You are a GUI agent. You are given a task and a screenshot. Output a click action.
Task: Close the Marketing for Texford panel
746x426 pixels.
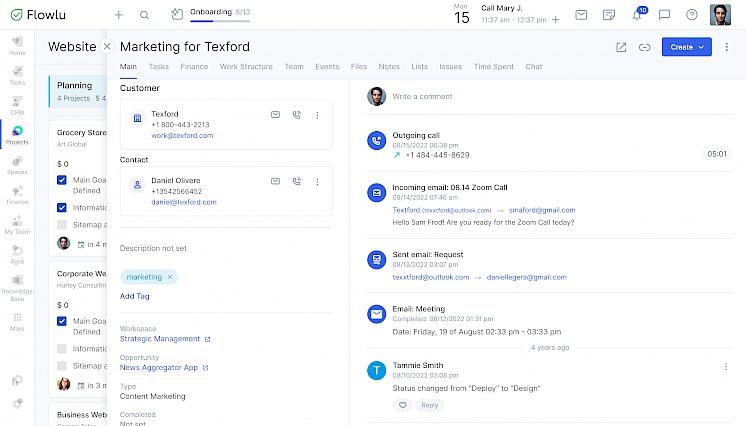[107, 47]
